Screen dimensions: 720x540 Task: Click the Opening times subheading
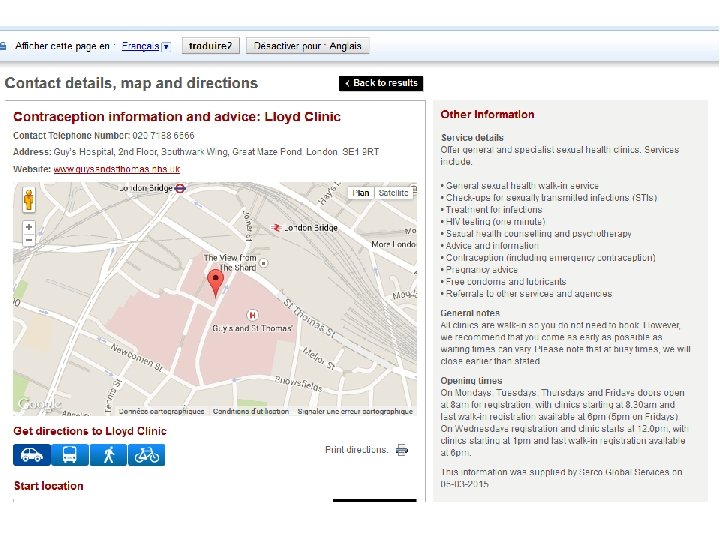point(471,381)
